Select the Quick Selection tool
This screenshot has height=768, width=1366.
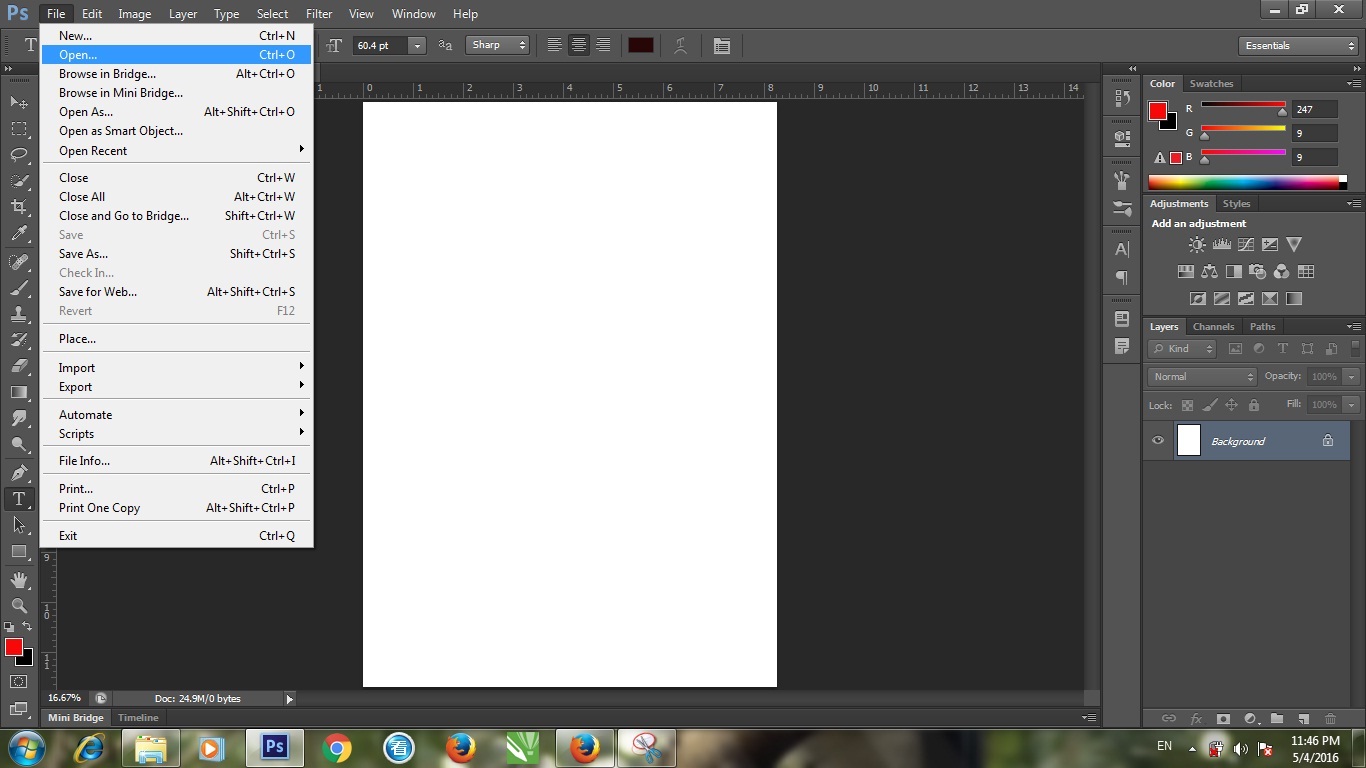19,181
